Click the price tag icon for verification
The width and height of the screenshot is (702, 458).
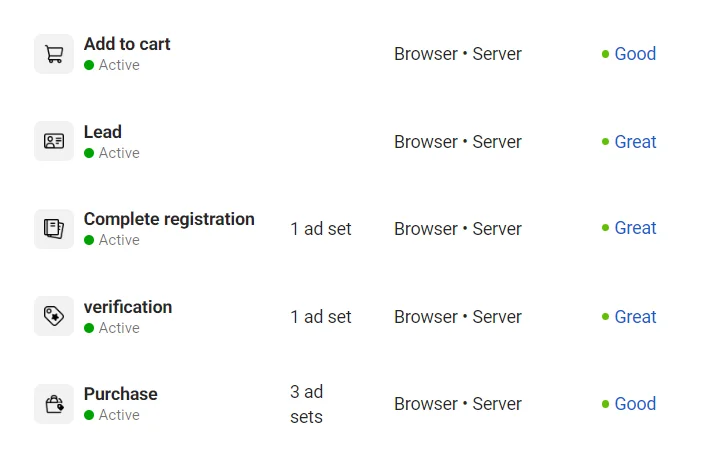(54, 316)
